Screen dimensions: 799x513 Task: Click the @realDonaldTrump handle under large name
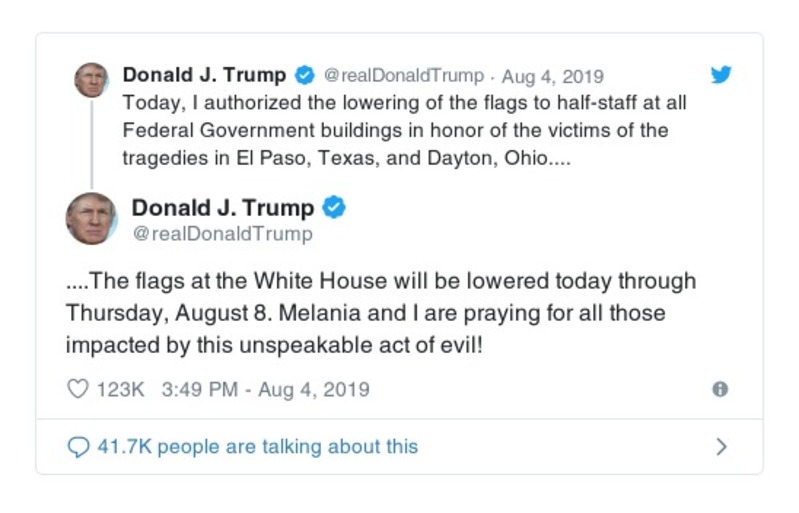(222, 235)
